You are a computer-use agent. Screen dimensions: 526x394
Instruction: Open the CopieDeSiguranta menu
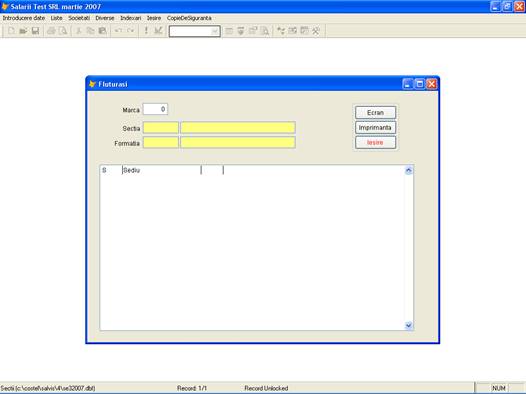point(189,18)
